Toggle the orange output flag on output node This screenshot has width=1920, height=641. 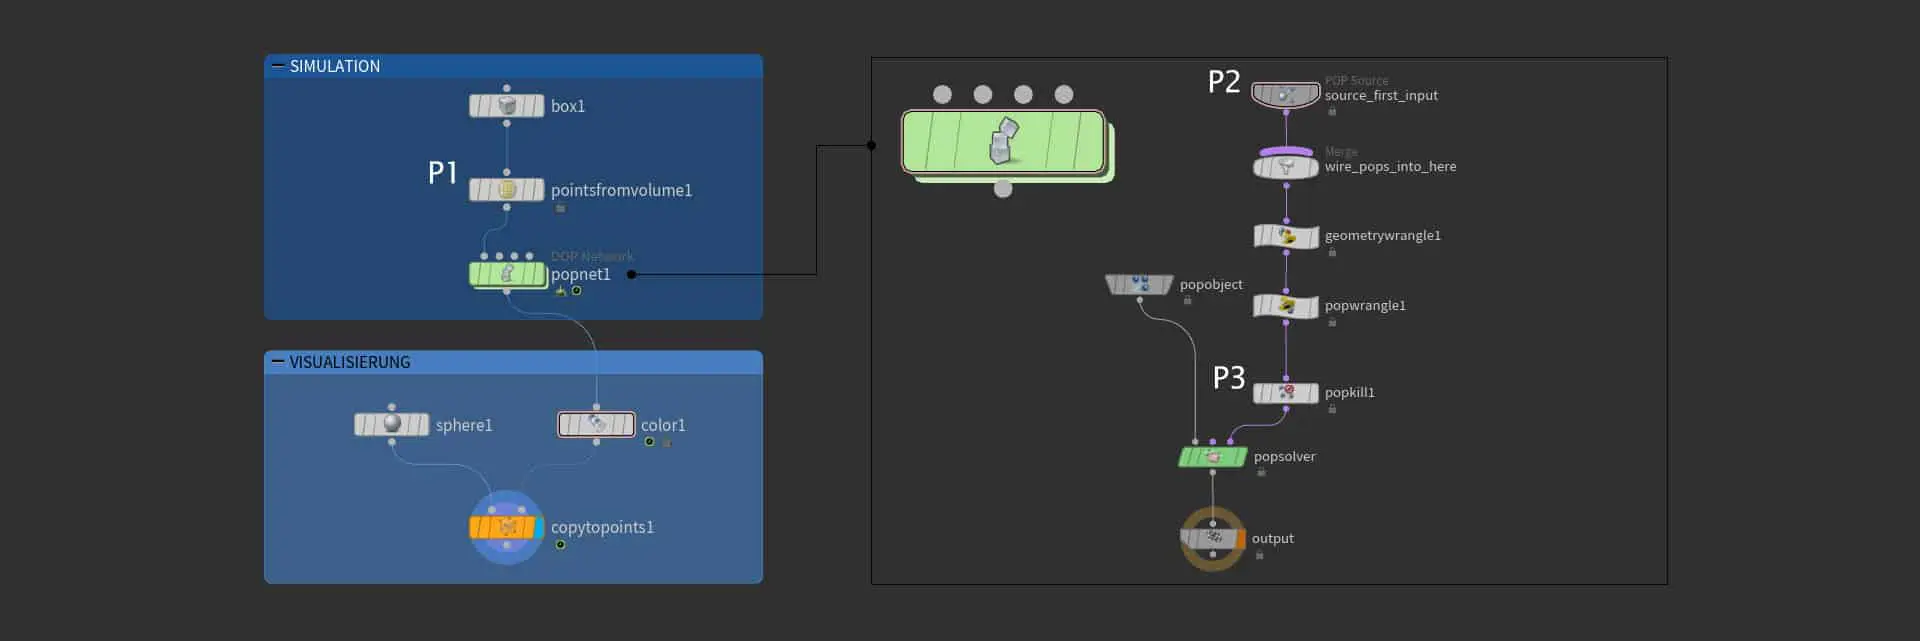[x=1241, y=539]
